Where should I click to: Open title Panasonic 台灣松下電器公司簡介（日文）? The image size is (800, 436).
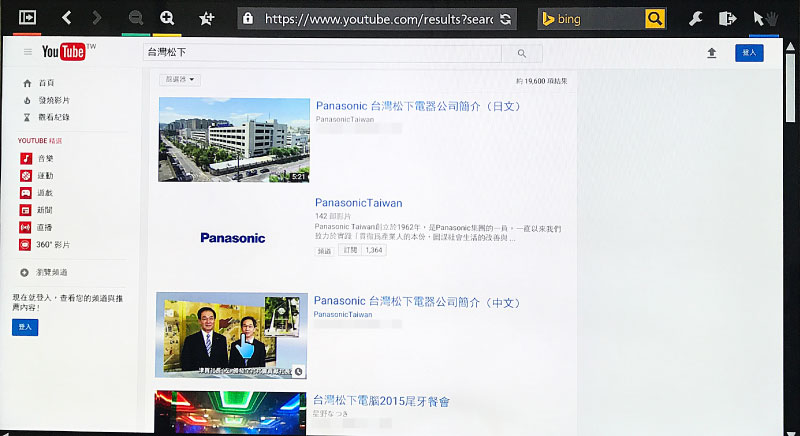pyautogui.click(x=418, y=106)
